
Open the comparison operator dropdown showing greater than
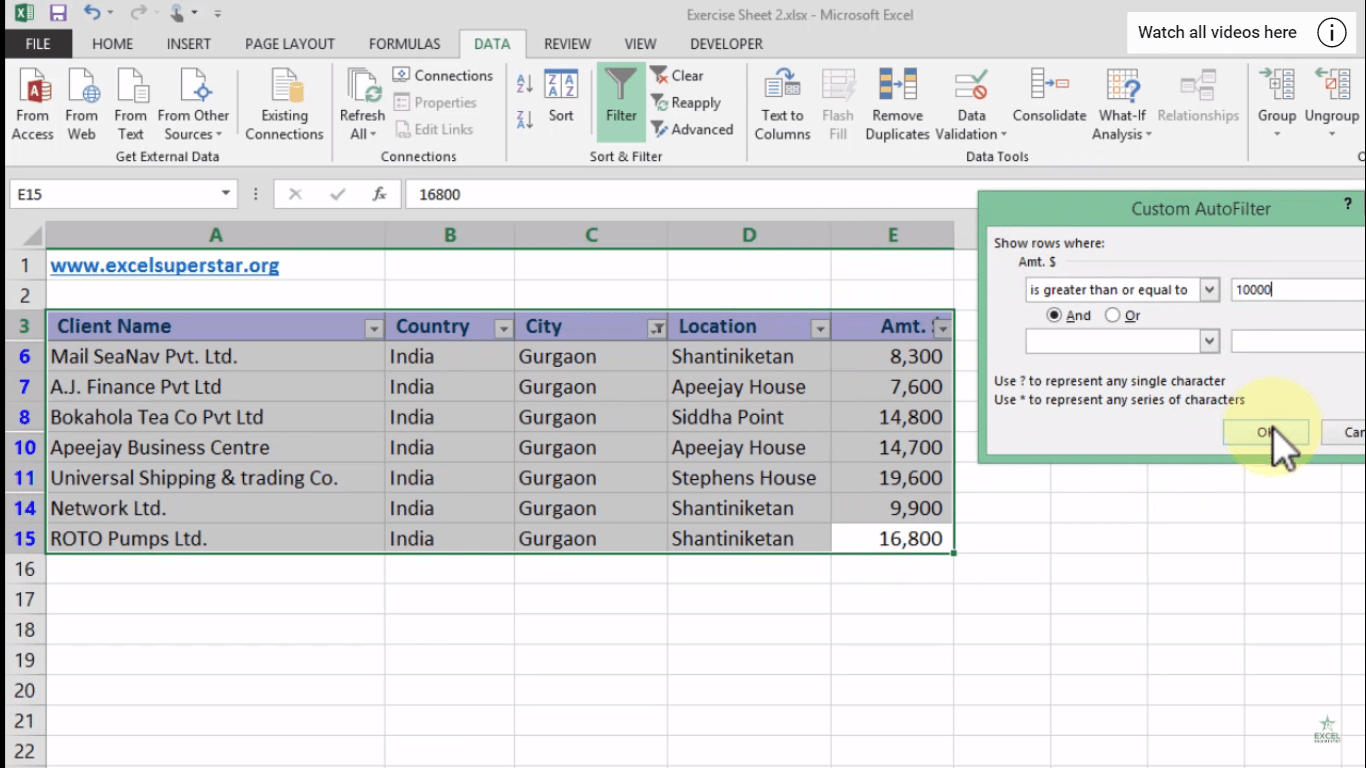(x=1209, y=289)
